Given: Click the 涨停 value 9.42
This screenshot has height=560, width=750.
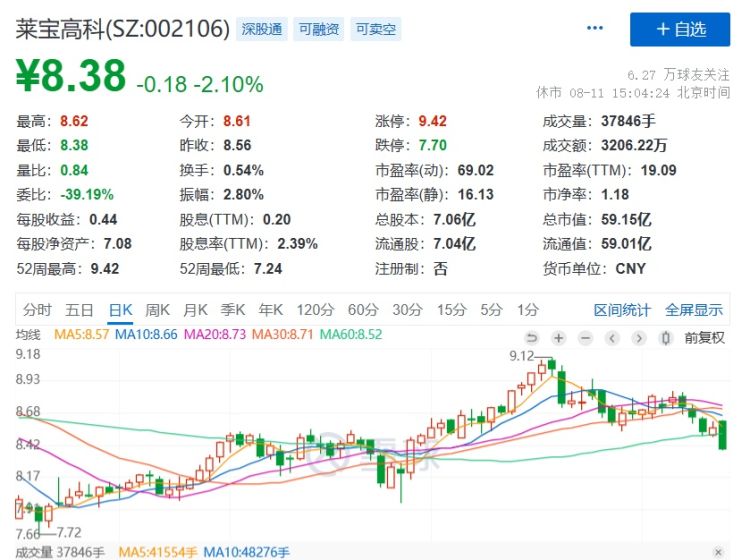Looking at the screenshot, I should (432, 121).
